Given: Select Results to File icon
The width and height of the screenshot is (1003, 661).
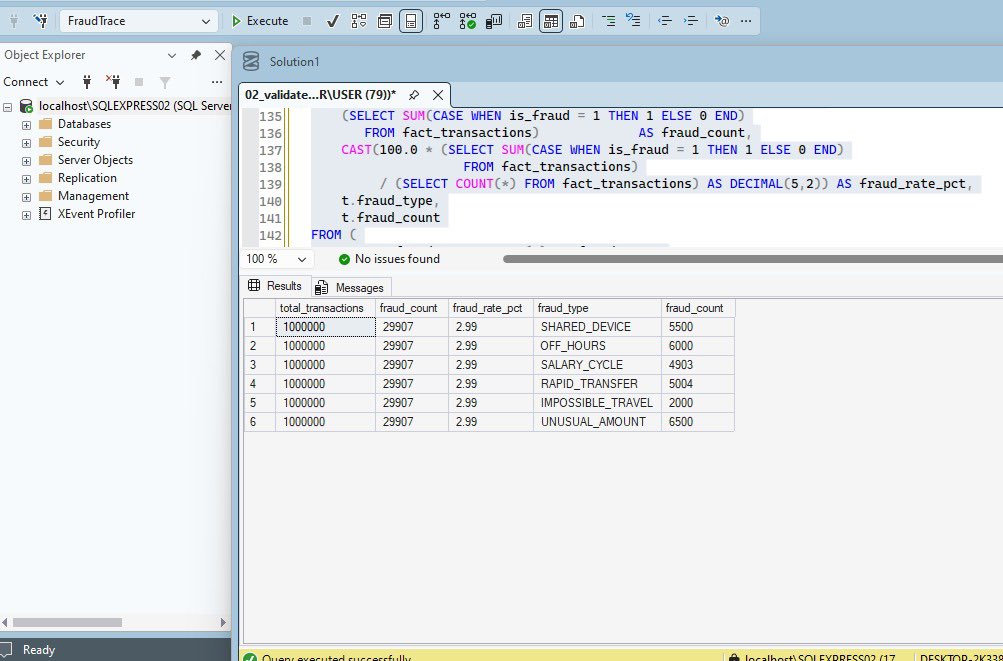Looking at the screenshot, I should [x=577, y=21].
